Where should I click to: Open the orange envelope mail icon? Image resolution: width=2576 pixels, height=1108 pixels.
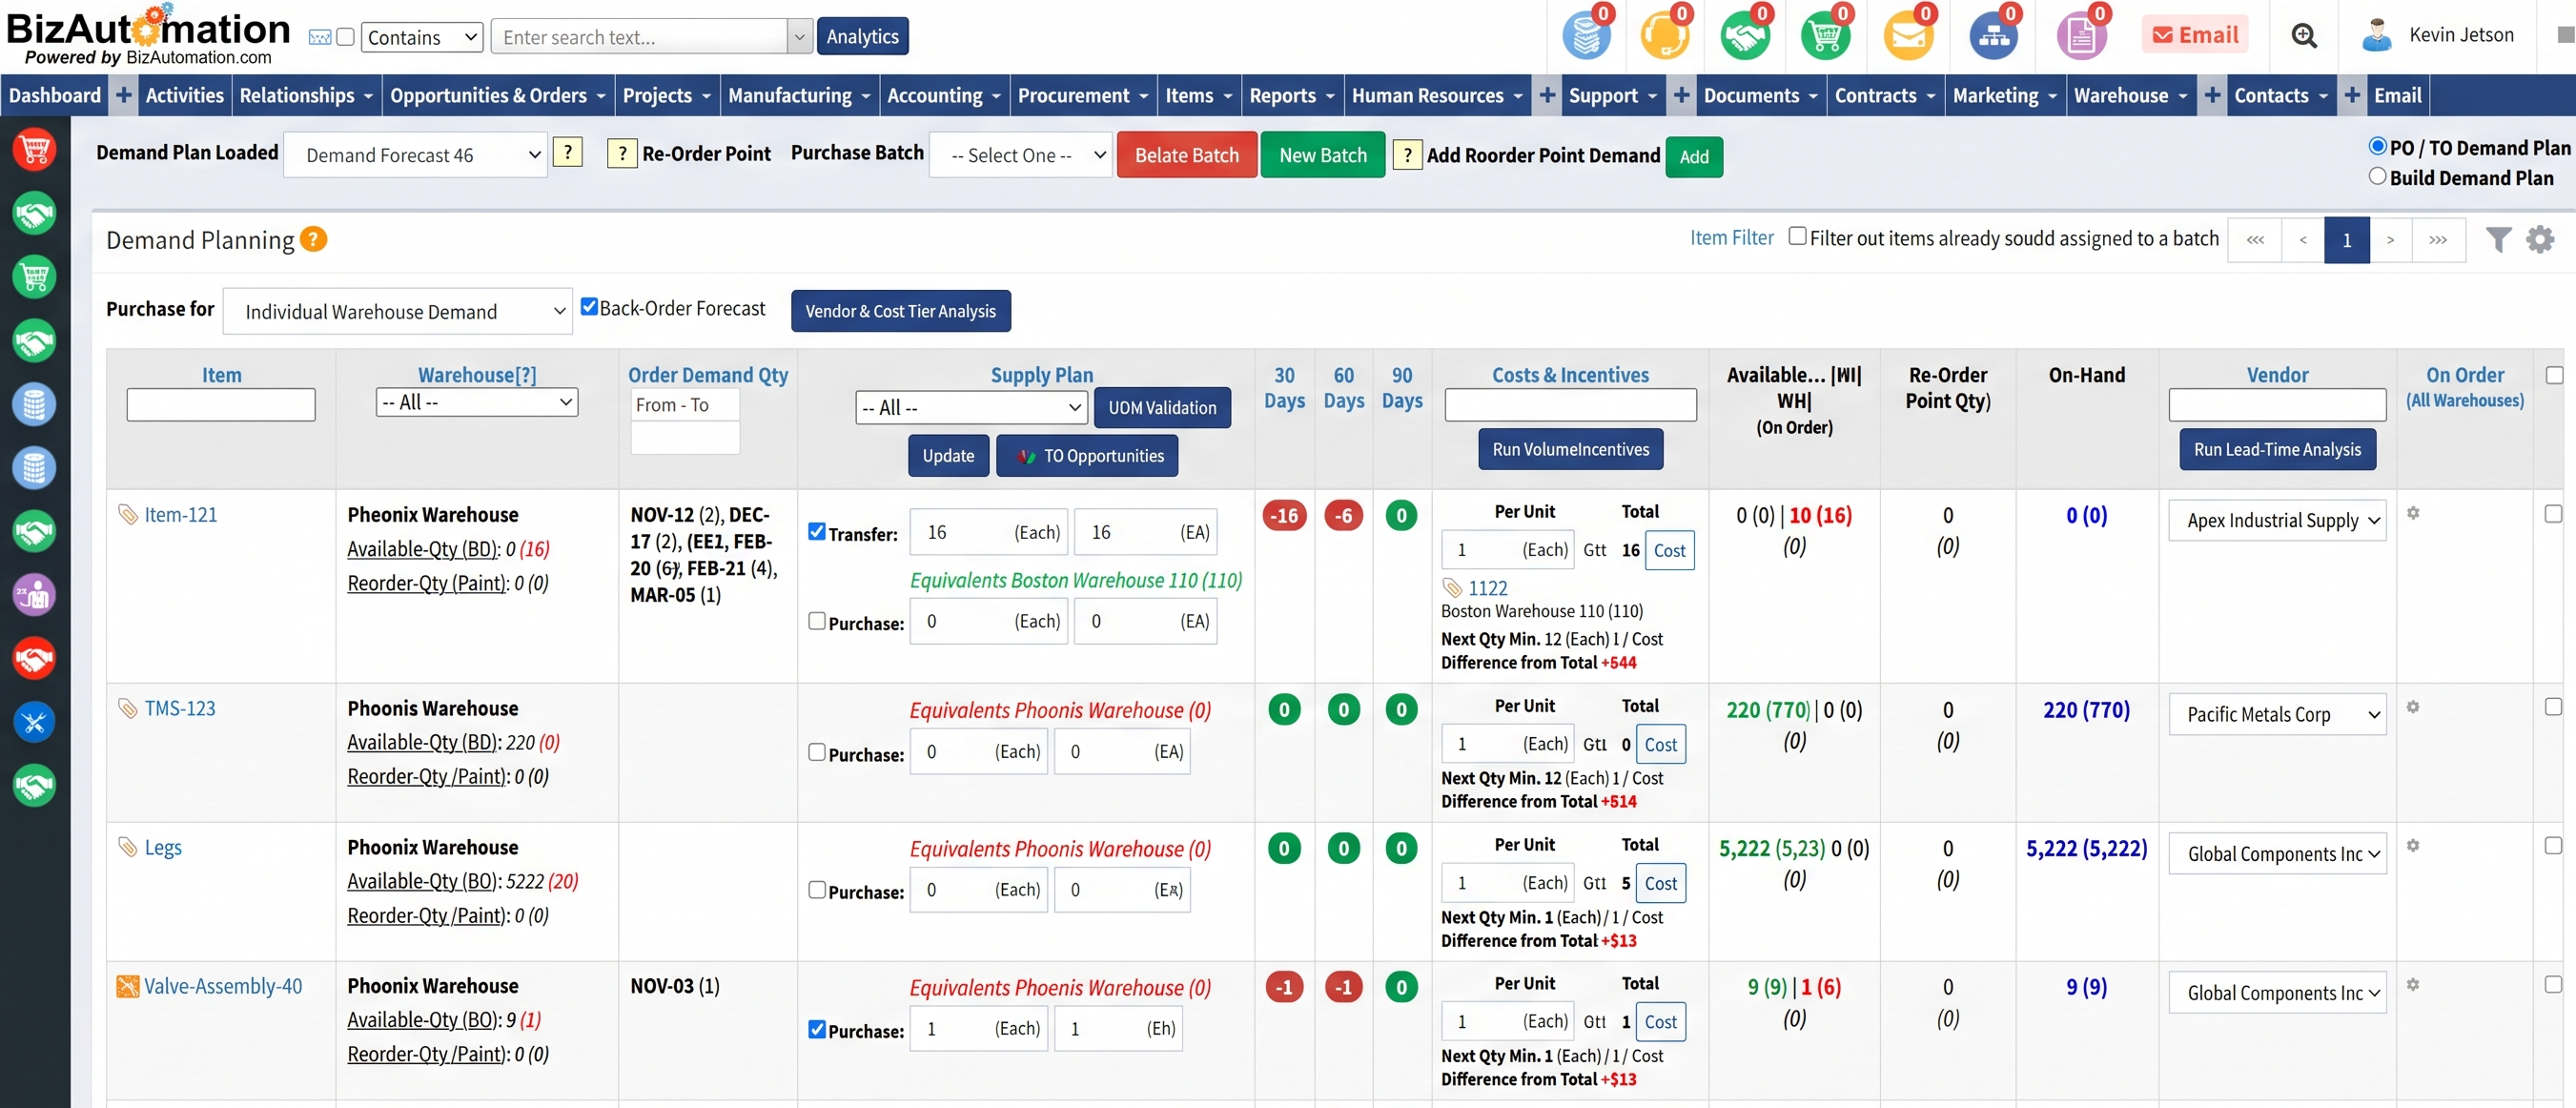coord(1908,38)
